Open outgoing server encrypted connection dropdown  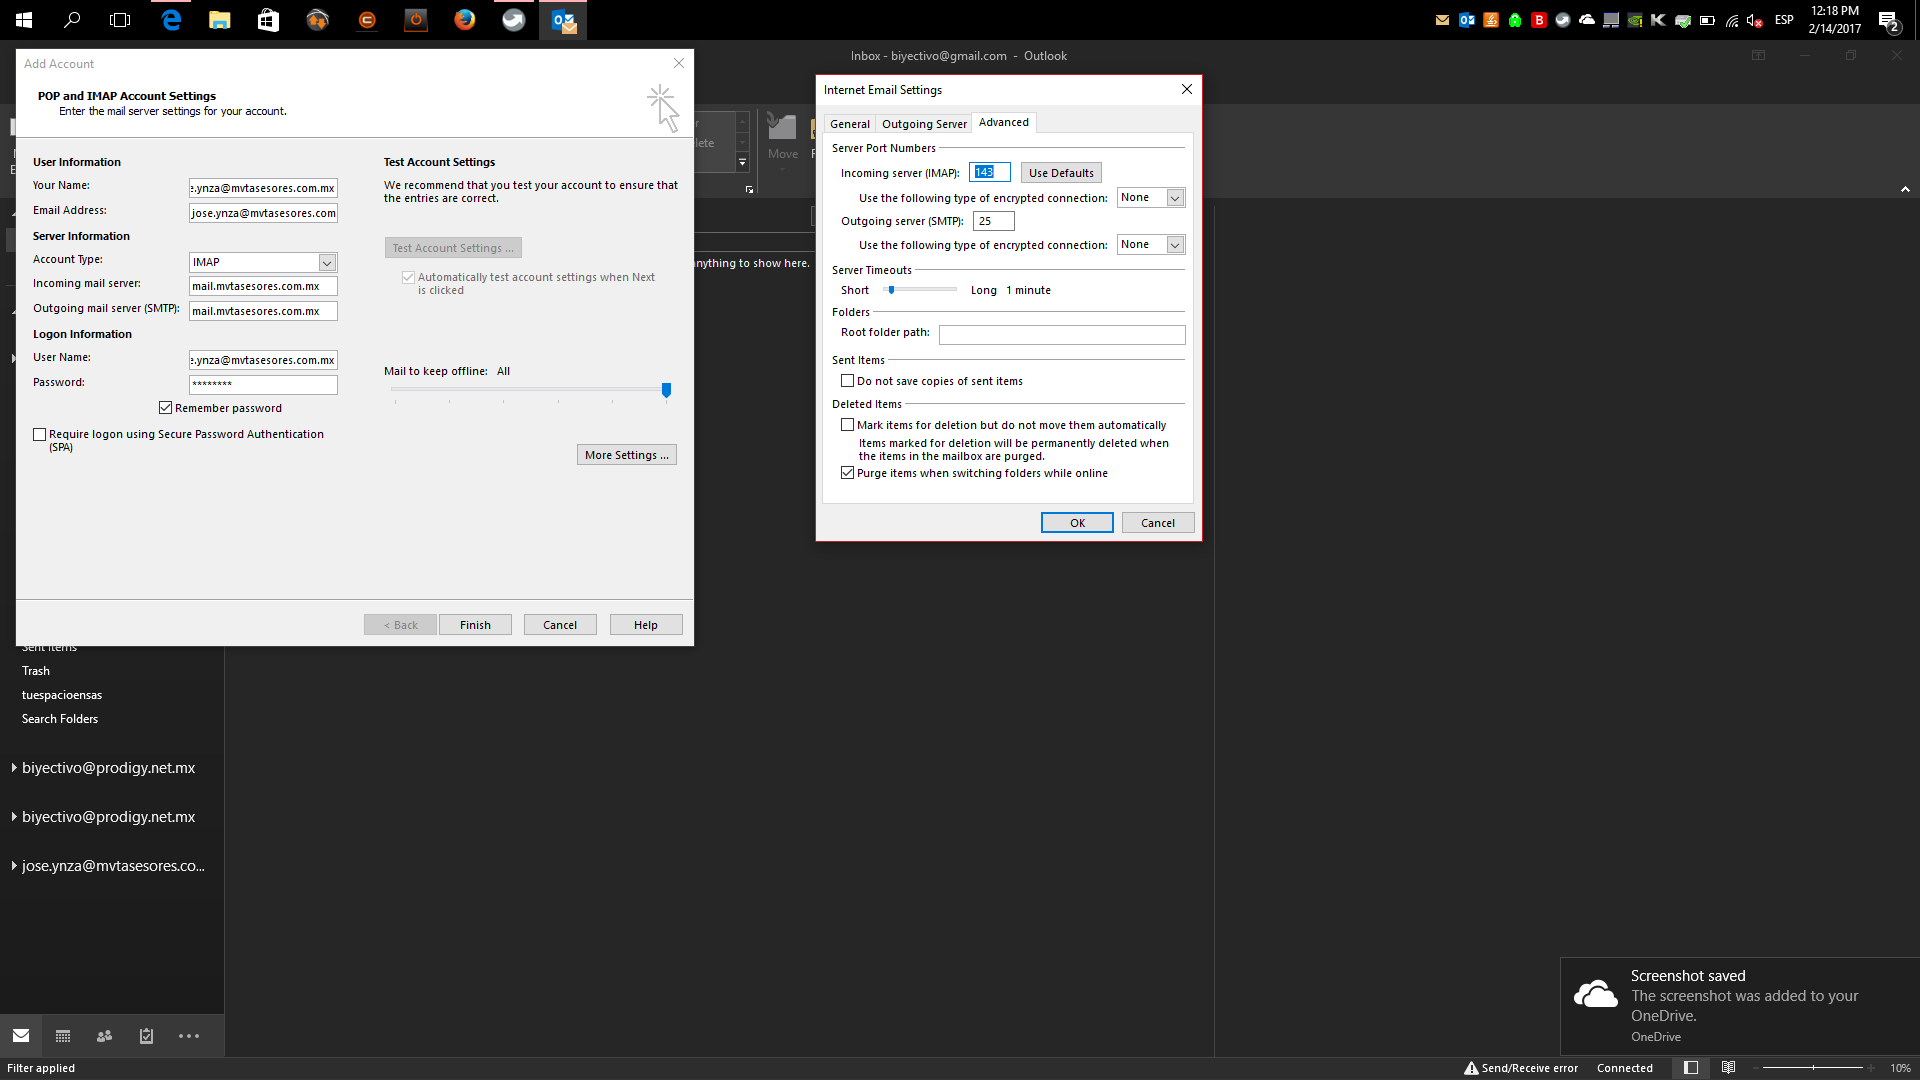click(x=1176, y=245)
